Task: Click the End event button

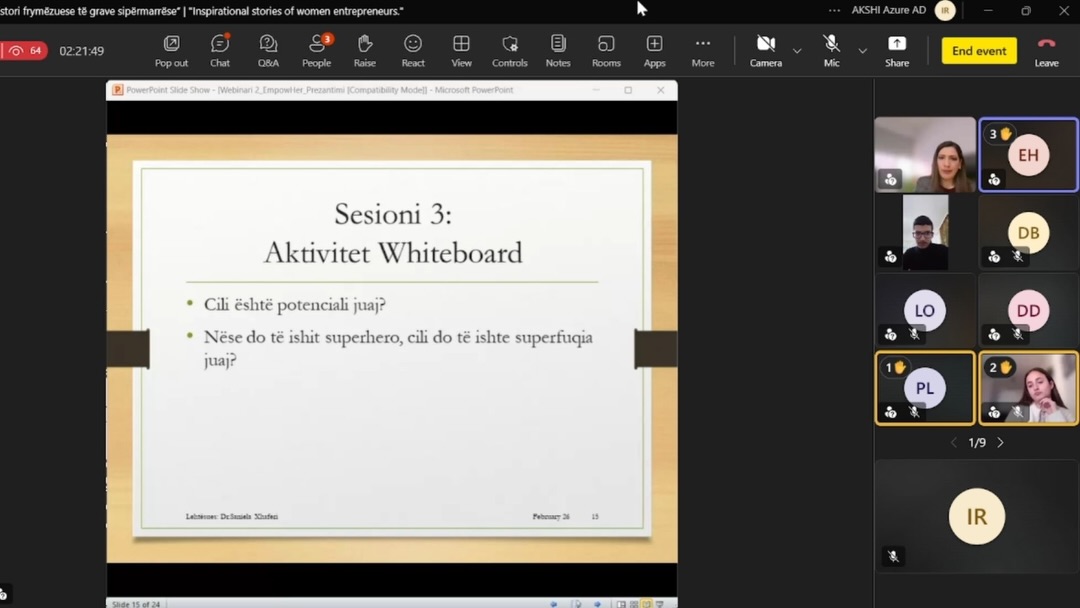Action: point(978,50)
